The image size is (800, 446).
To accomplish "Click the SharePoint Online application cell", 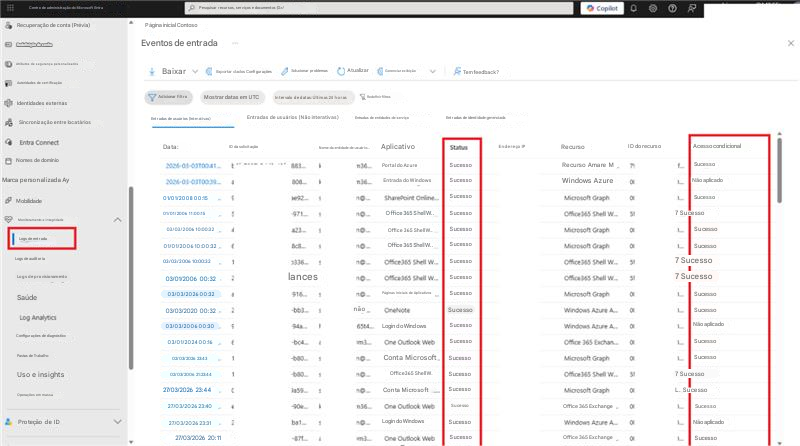I will (411, 197).
